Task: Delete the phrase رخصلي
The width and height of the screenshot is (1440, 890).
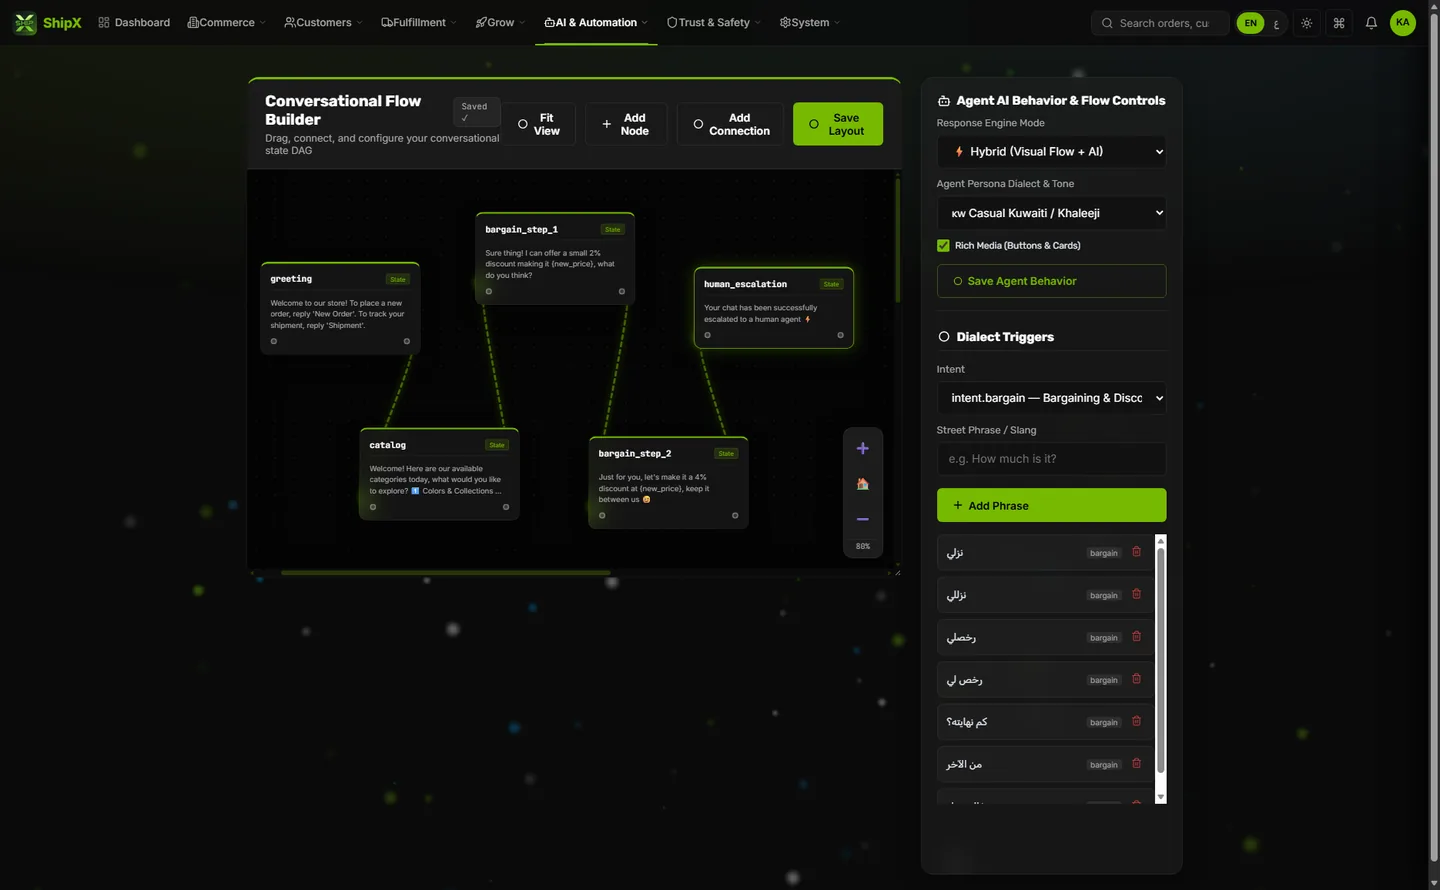Action: (1136, 637)
